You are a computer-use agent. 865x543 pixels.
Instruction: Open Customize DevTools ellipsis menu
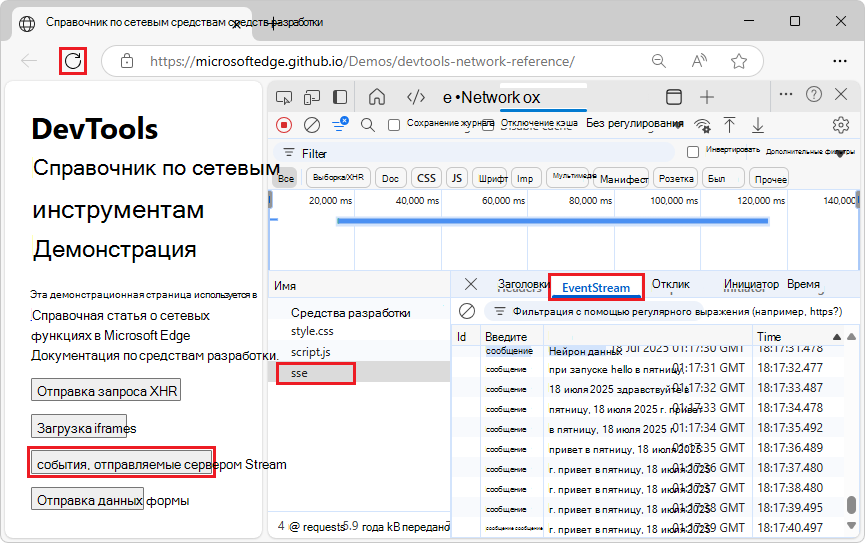(x=786, y=94)
